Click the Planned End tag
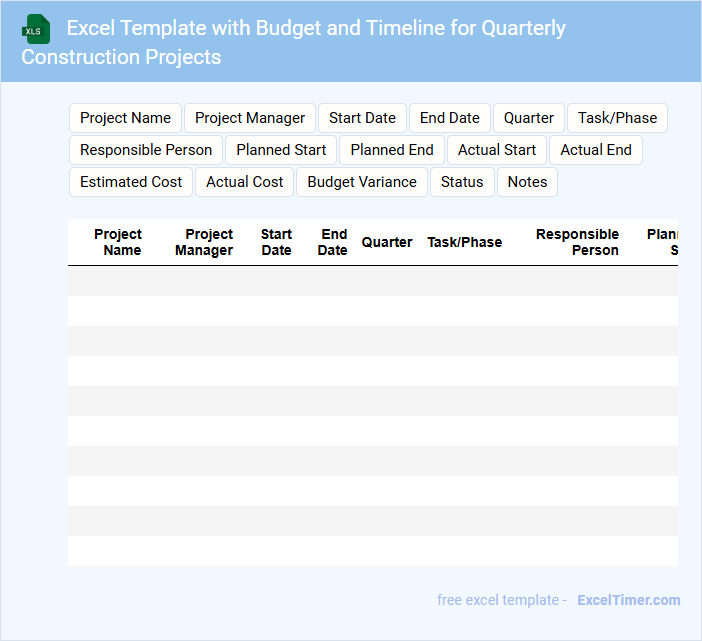Viewport: 702px width, 641px height. [x=392, y=150]
